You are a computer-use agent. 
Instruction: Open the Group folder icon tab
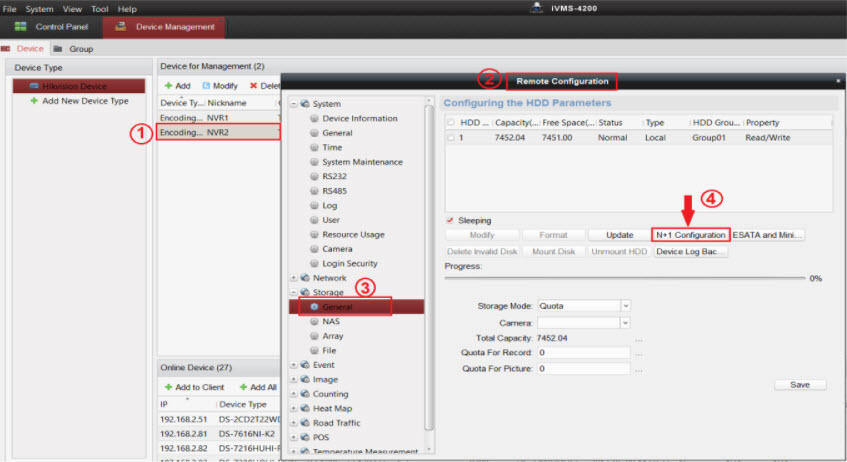coord(58,48)
